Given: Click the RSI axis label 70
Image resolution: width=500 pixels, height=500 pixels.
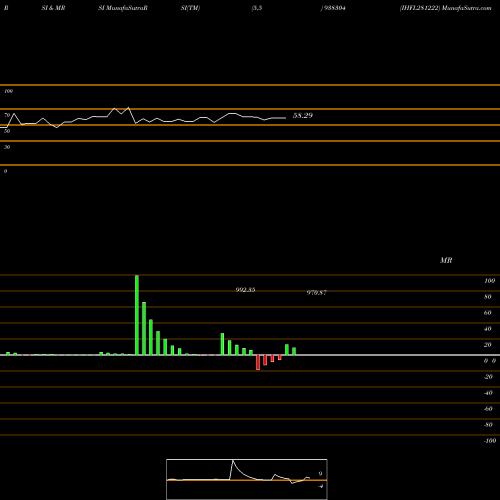Looking at the screenshot, I should 7,115.
